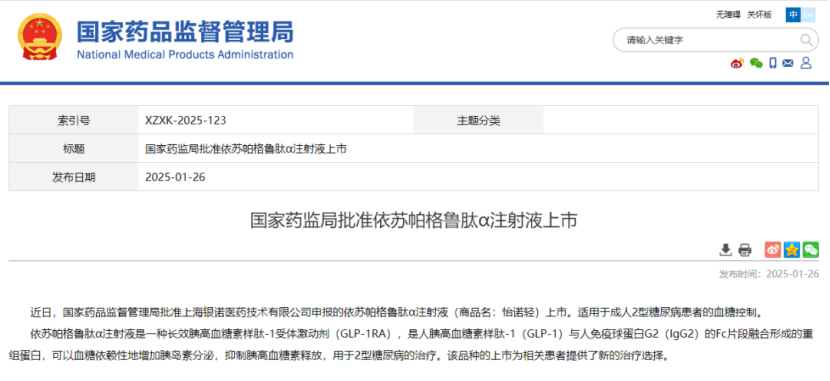Share to QZone star icon
Screen dimensions: 830x381
click(792, 250)
